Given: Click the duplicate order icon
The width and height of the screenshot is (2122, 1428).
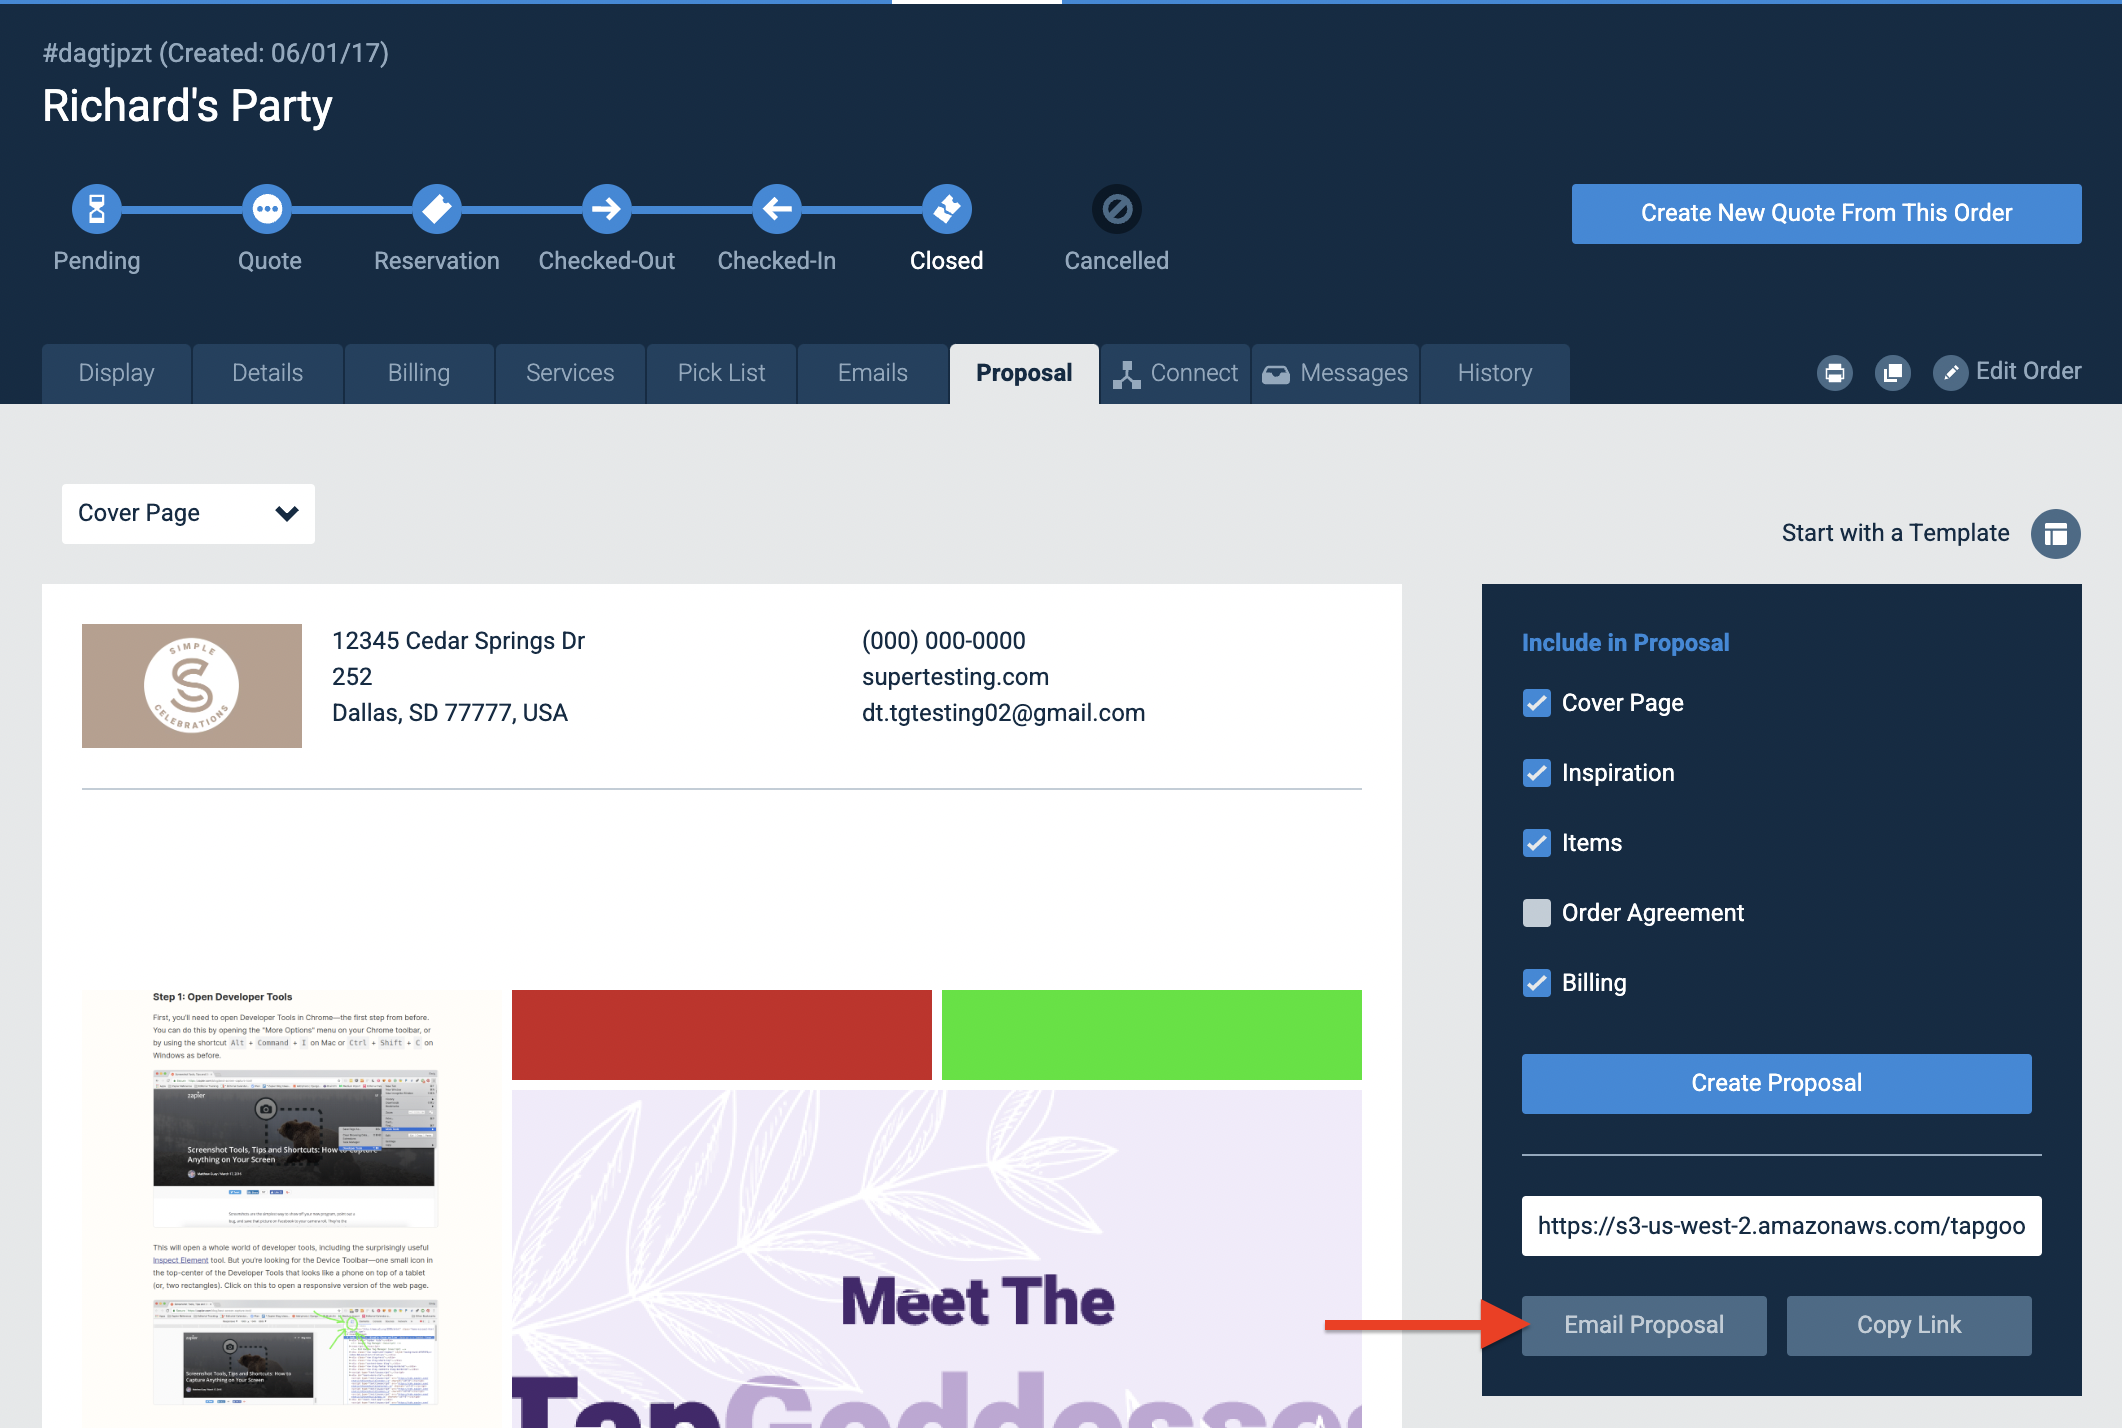Looking at the screenshot, I should pos(1893,373).
